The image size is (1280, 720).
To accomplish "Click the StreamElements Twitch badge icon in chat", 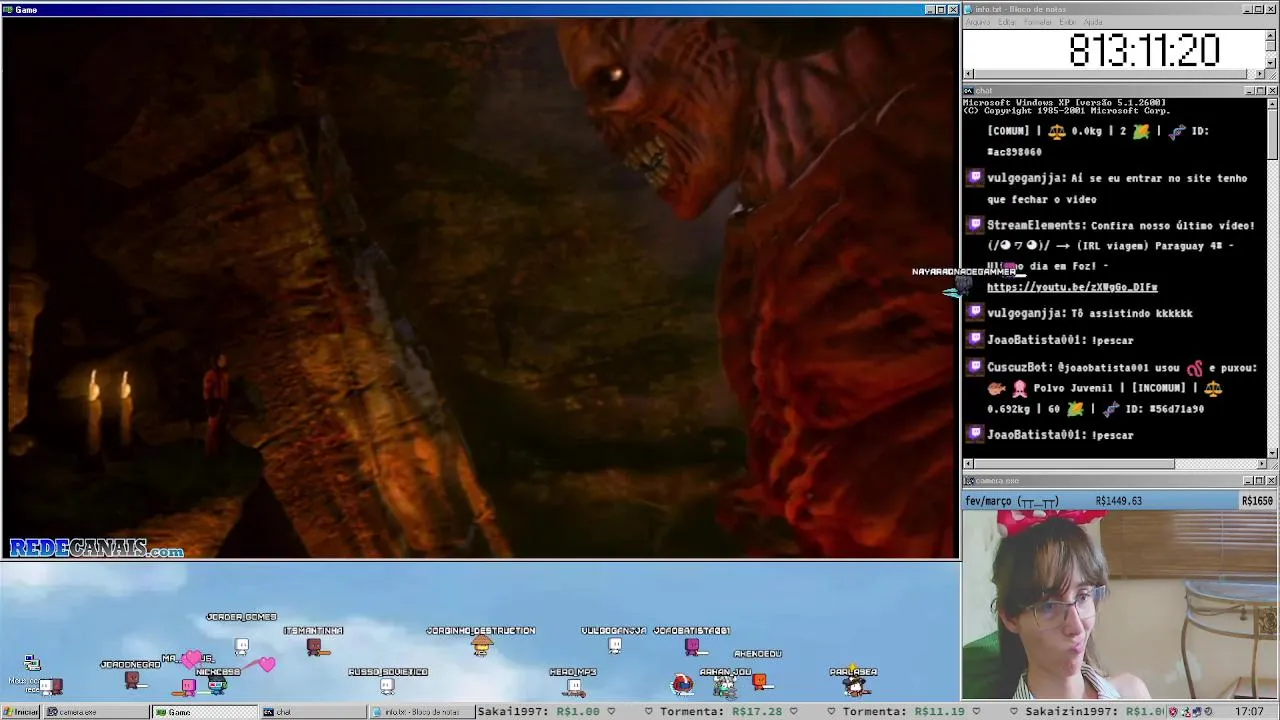I will 975,225.
